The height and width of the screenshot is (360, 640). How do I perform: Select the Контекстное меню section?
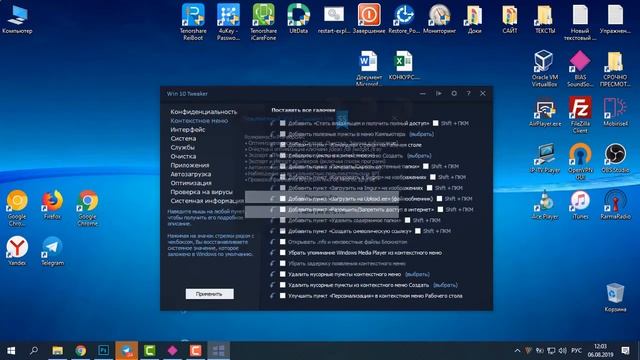point(199,120)
